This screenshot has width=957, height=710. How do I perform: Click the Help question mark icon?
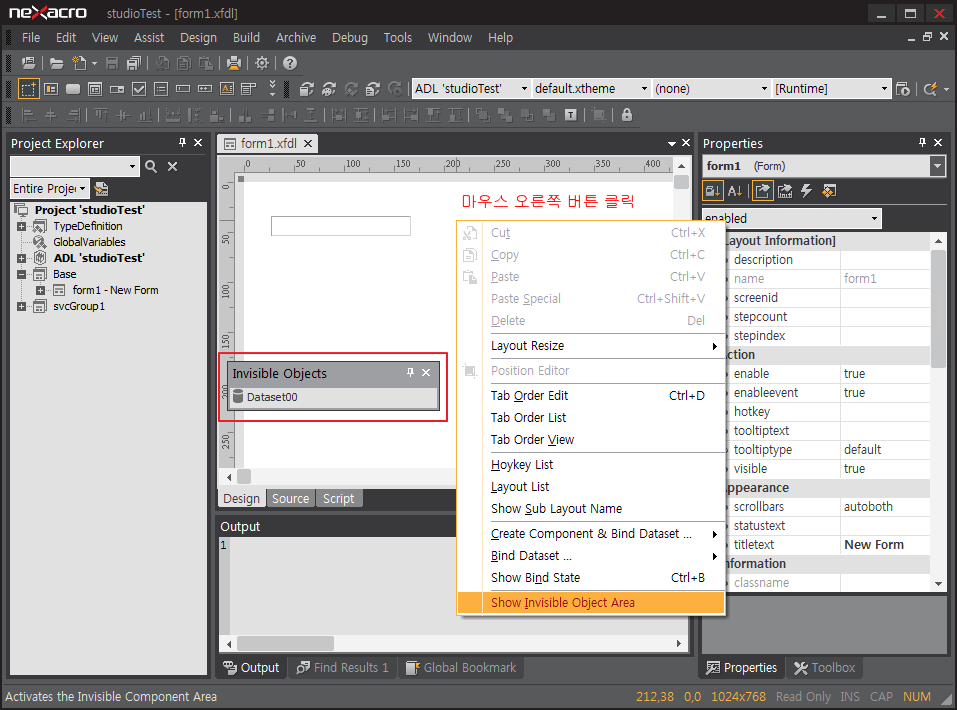(290, 63)
